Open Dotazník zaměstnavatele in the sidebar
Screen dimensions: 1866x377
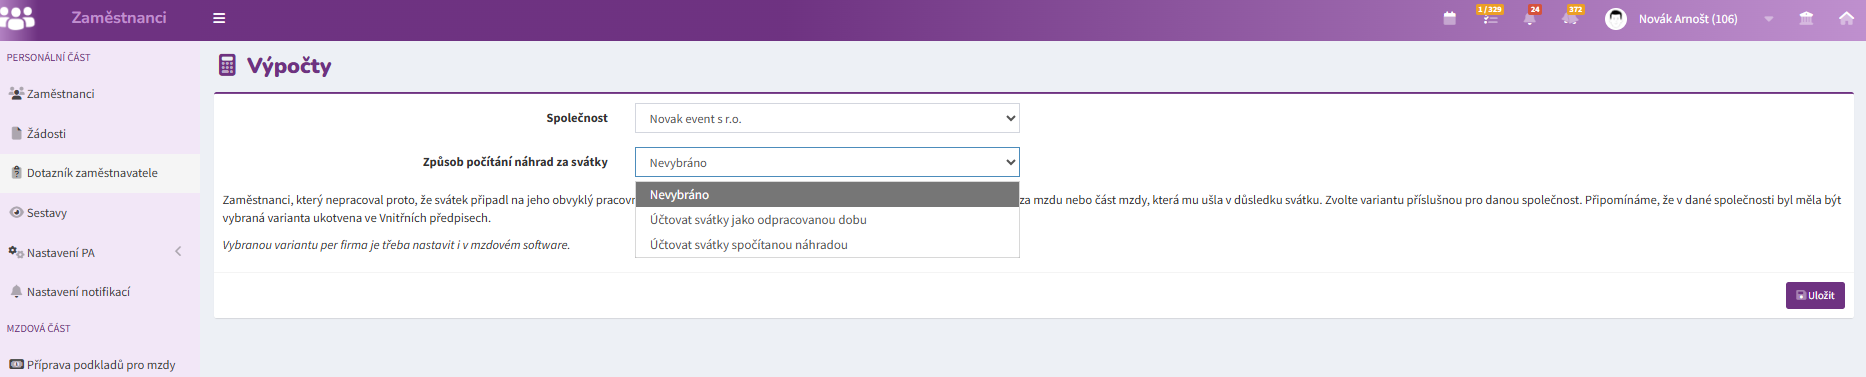100,173
